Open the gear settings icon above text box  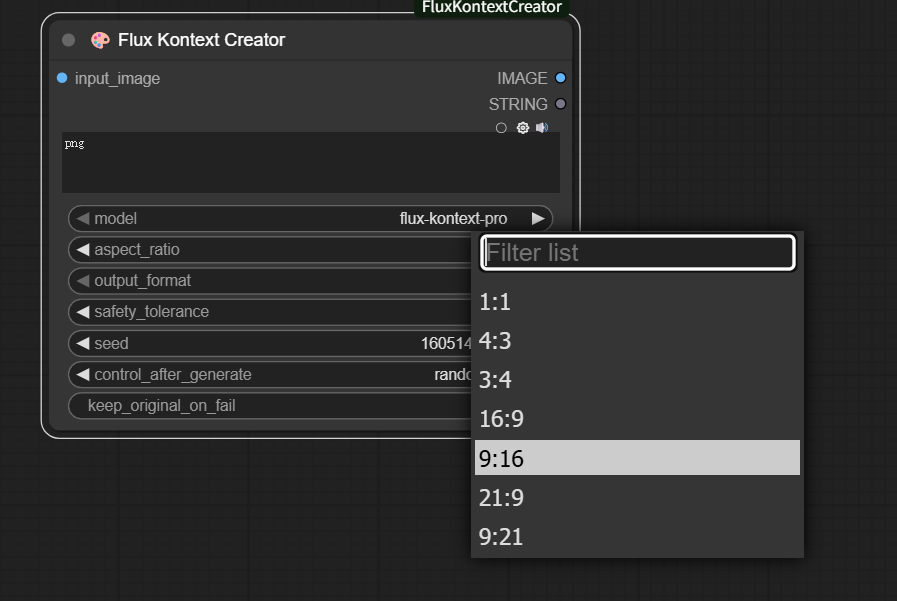[522, 128]
